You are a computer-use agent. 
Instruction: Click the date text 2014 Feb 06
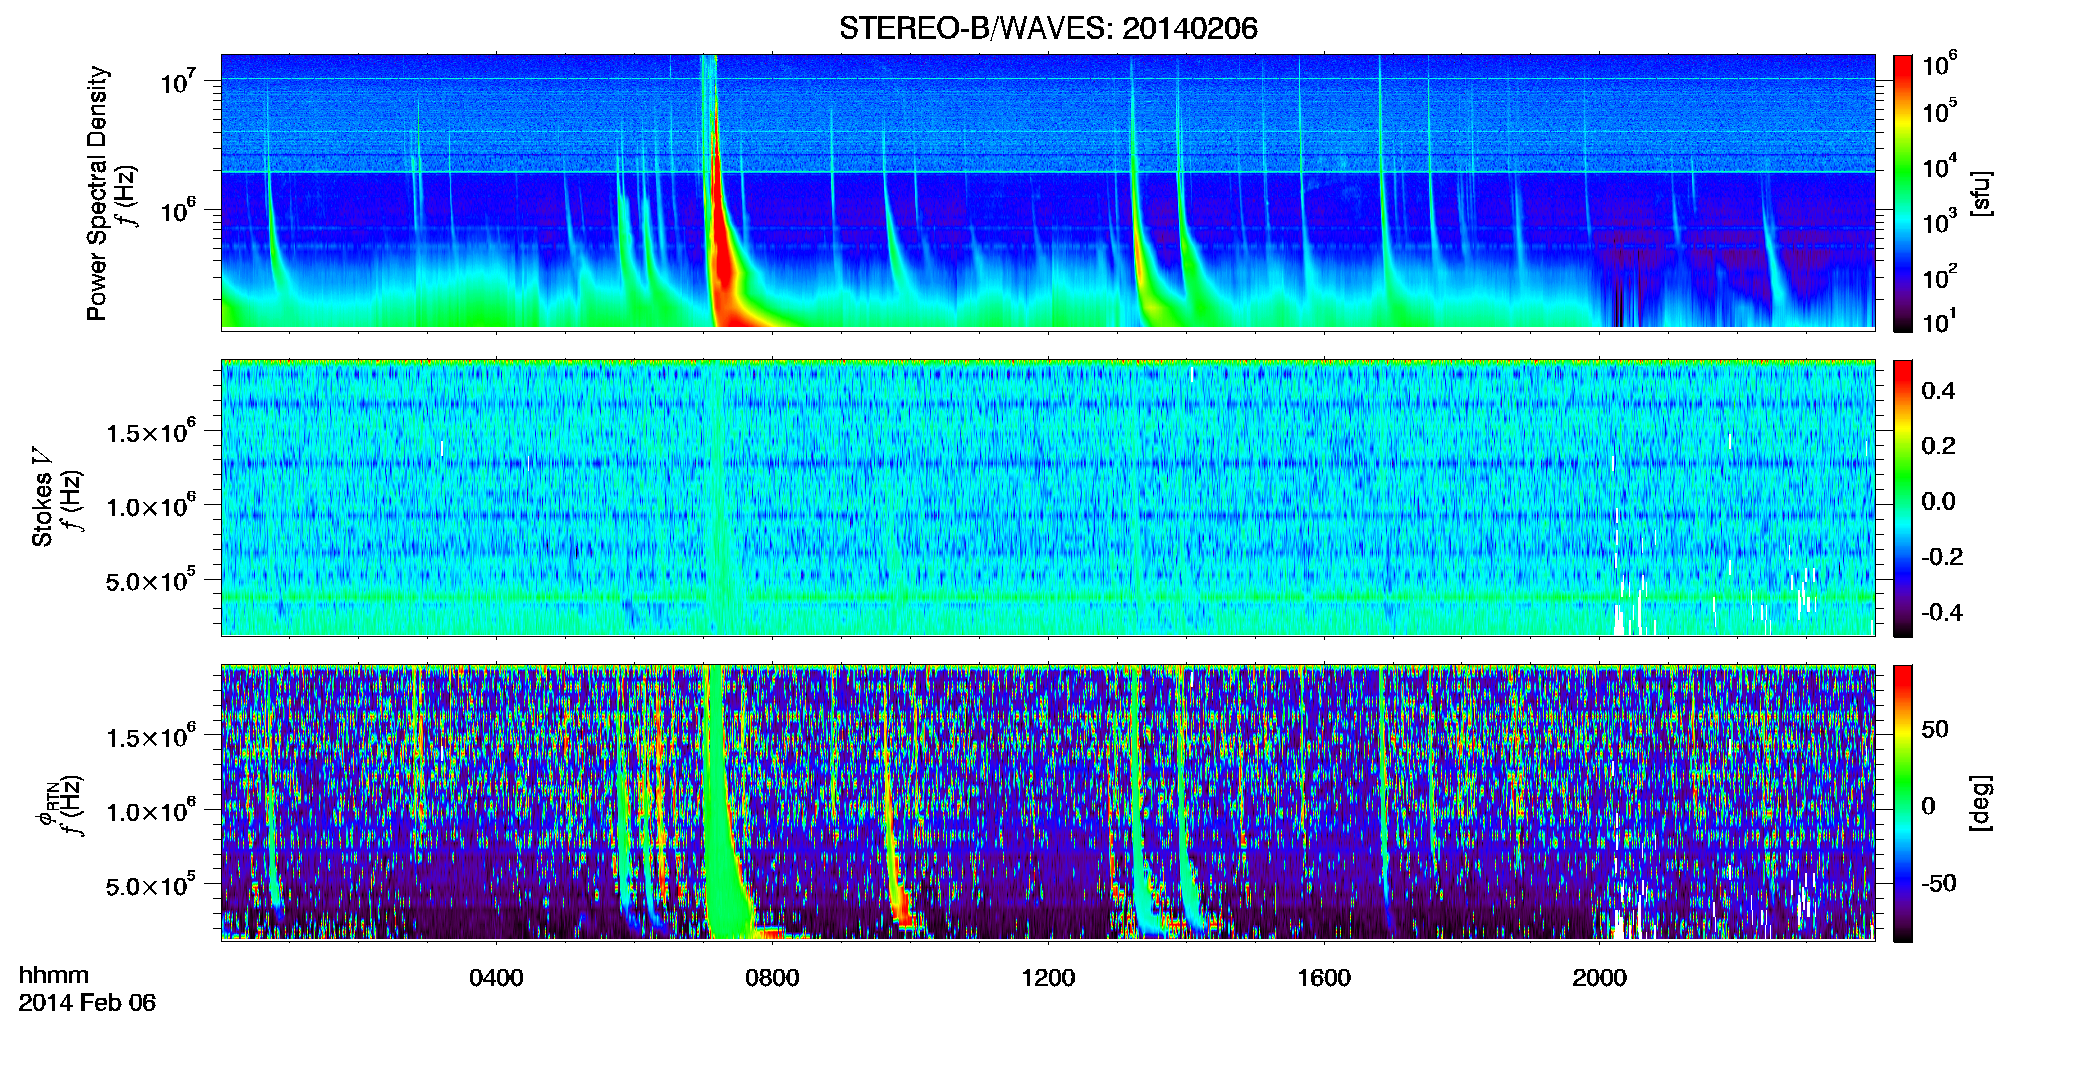(x=87, y=1002)
